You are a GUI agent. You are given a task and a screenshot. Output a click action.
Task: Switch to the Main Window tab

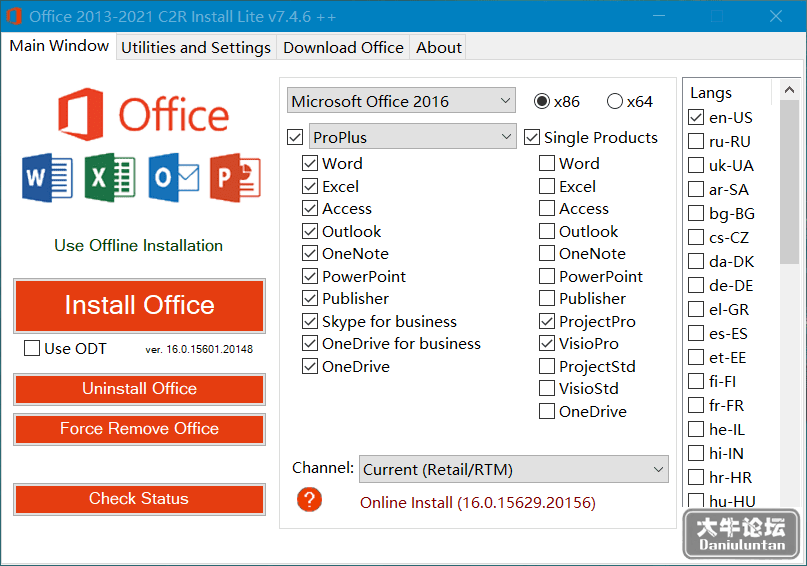(59, 46)
